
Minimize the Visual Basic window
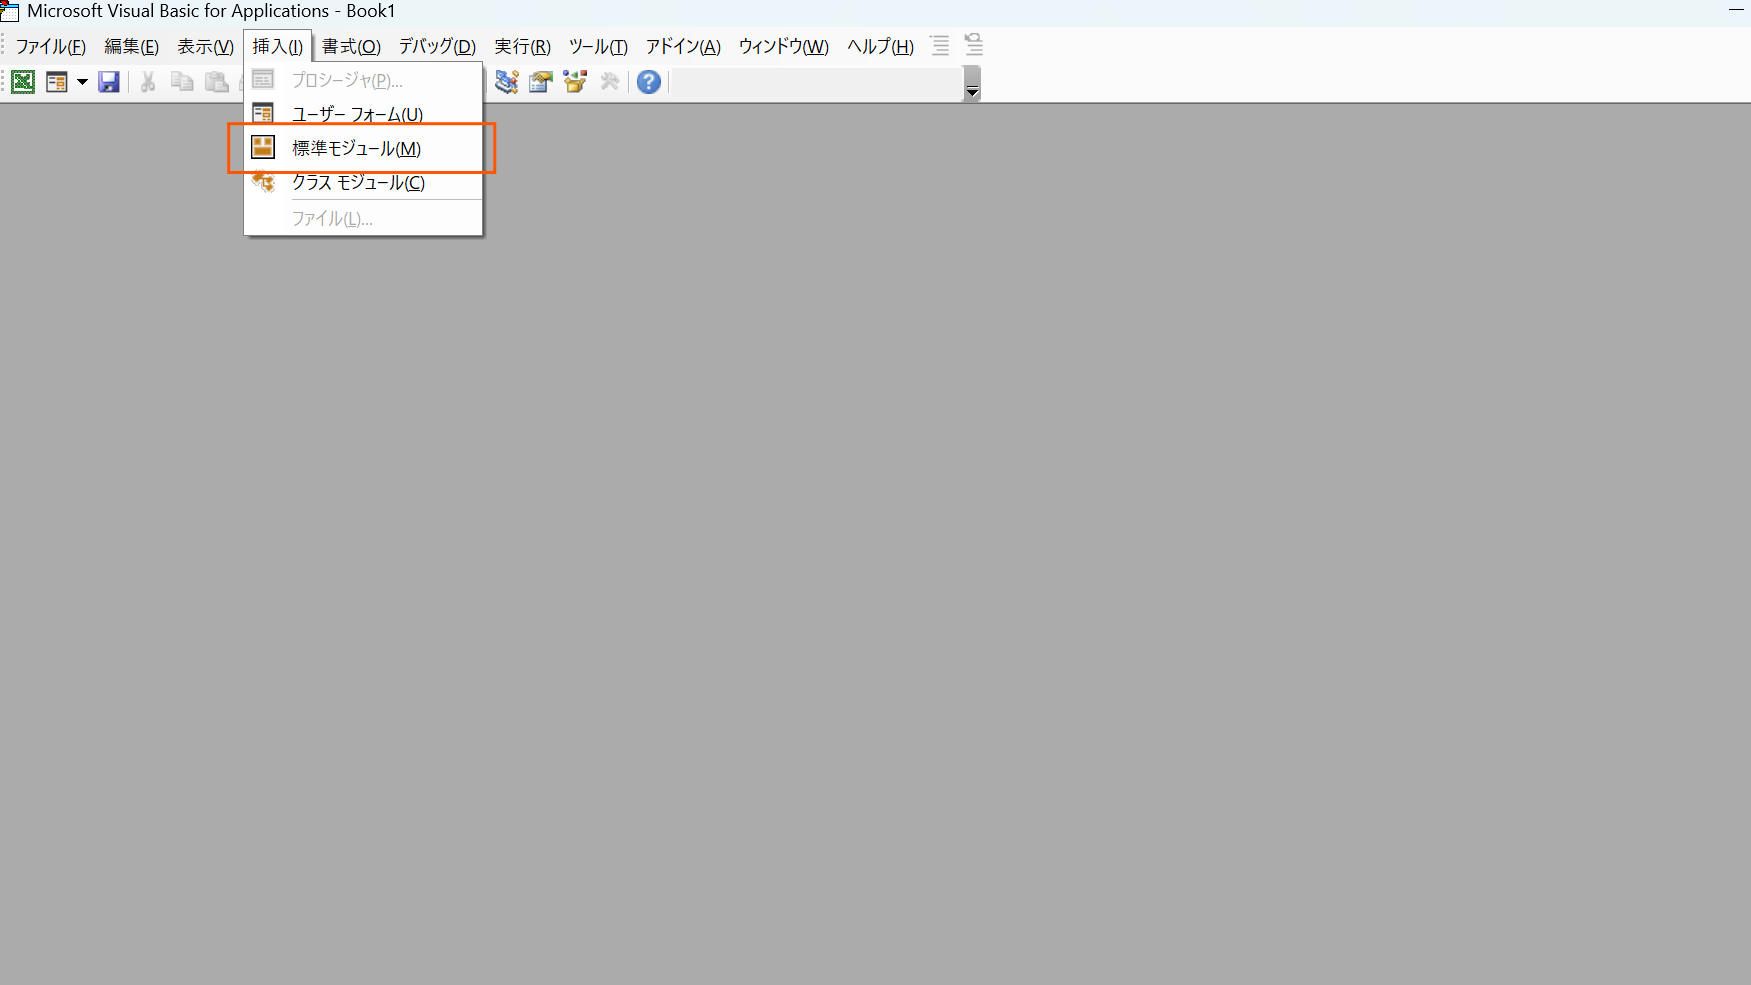1736,11
